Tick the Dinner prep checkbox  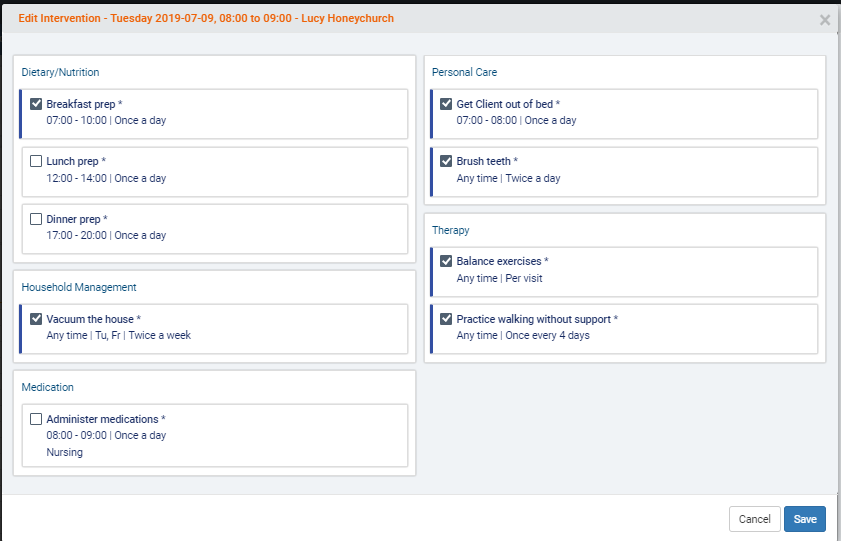point(36,219)
